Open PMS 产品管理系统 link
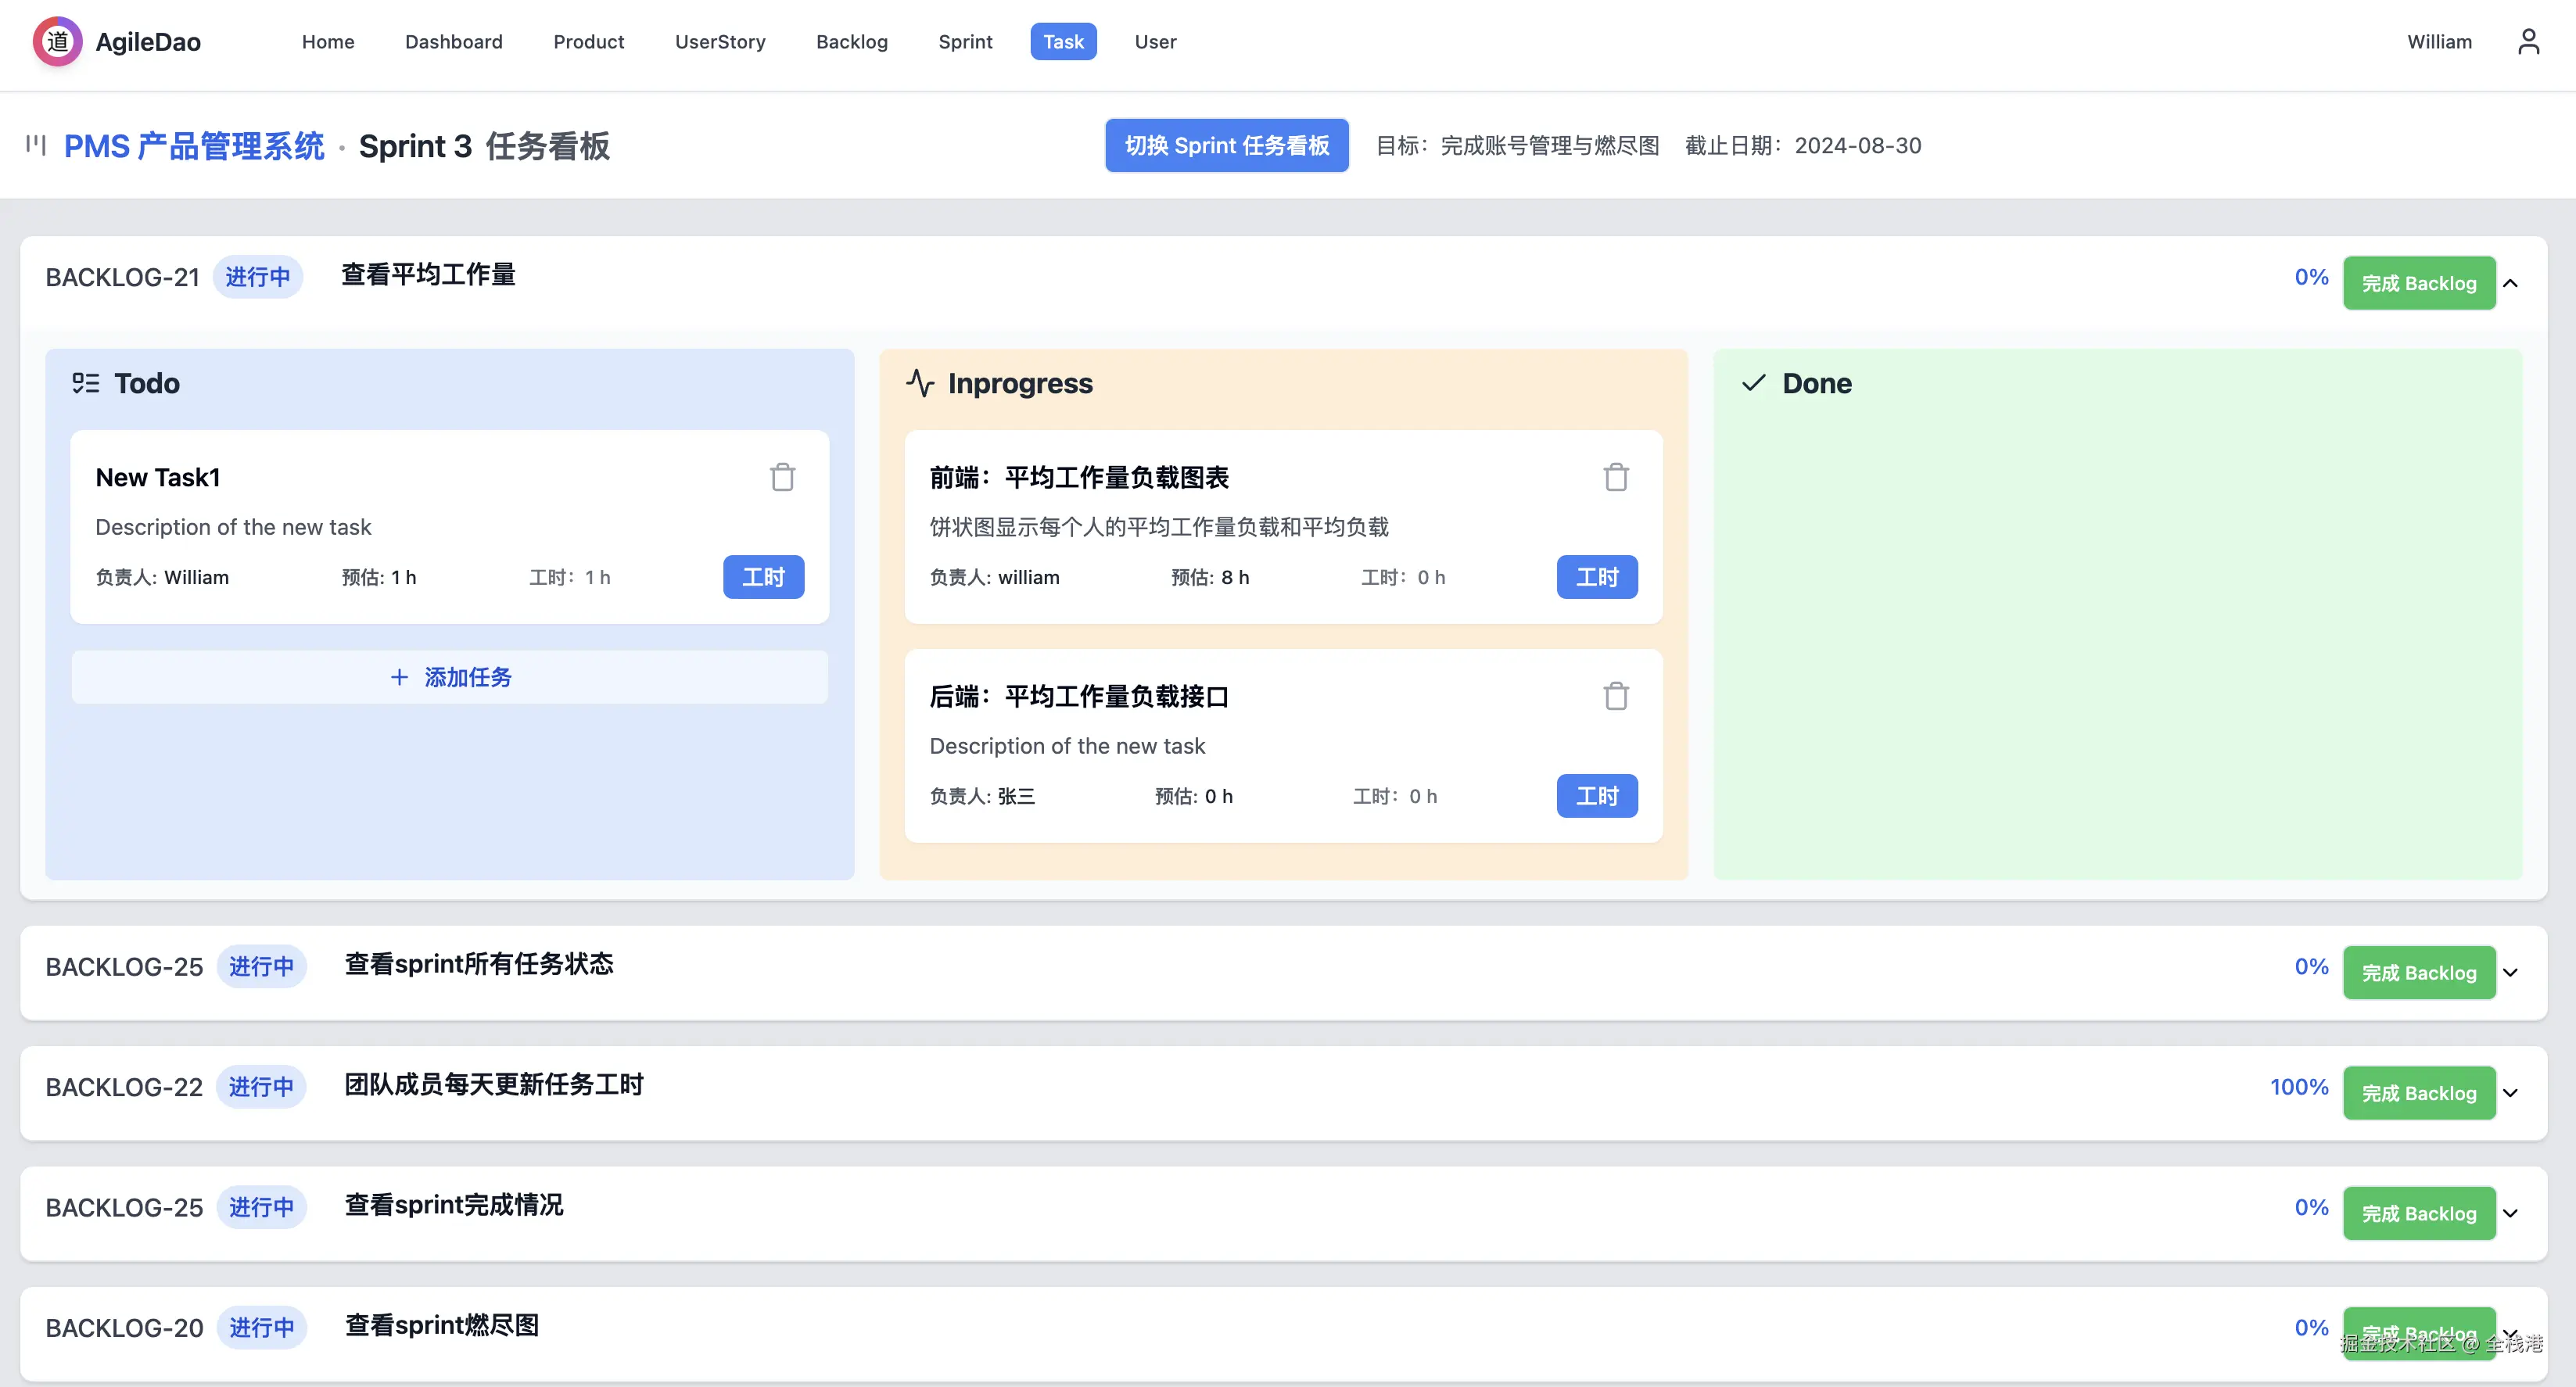The image size is (2576, 1387). click(194, 145)
